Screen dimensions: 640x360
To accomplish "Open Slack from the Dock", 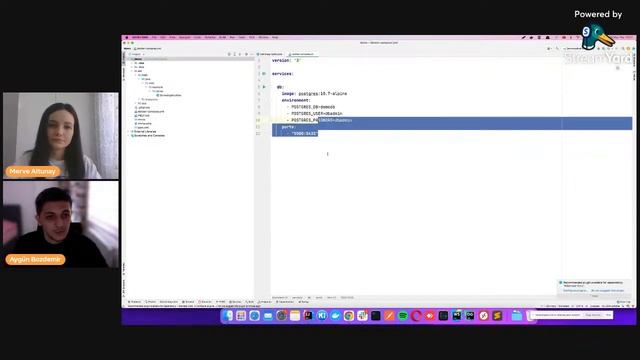I will click(362, 316).
